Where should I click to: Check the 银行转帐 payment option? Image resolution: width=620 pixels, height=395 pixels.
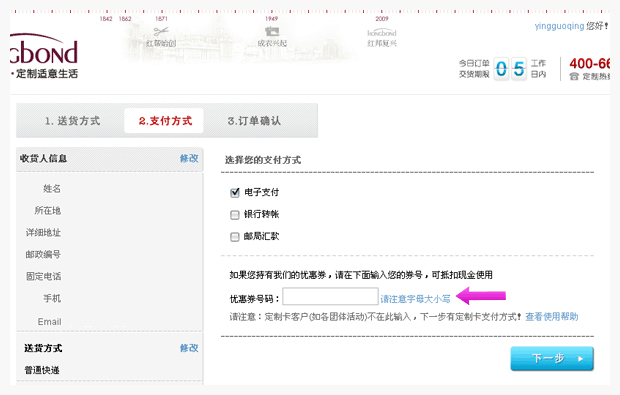click(235, 215)
